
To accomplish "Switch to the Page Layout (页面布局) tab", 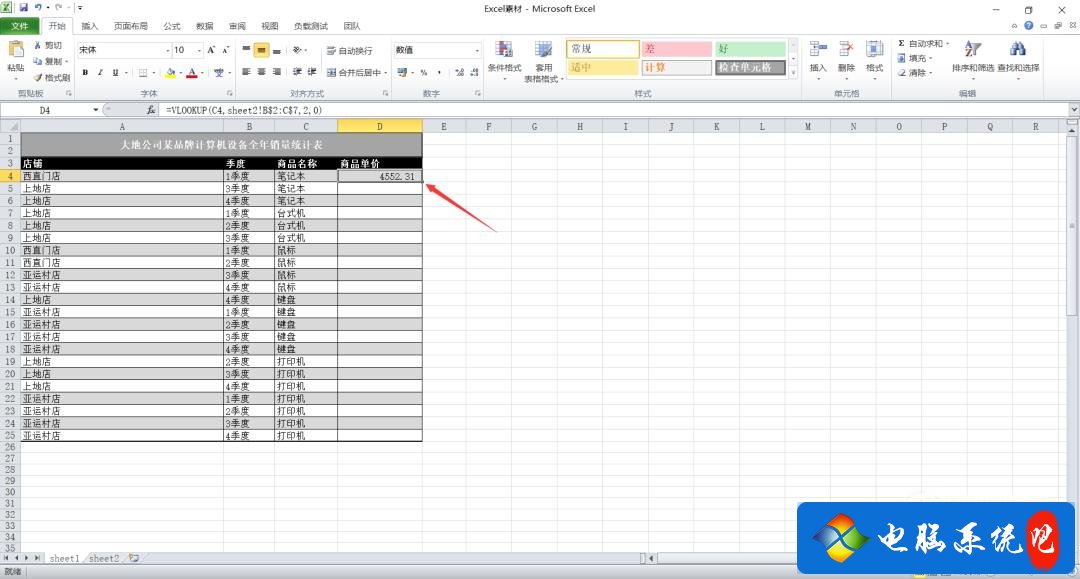I will (x=131, y=26).
